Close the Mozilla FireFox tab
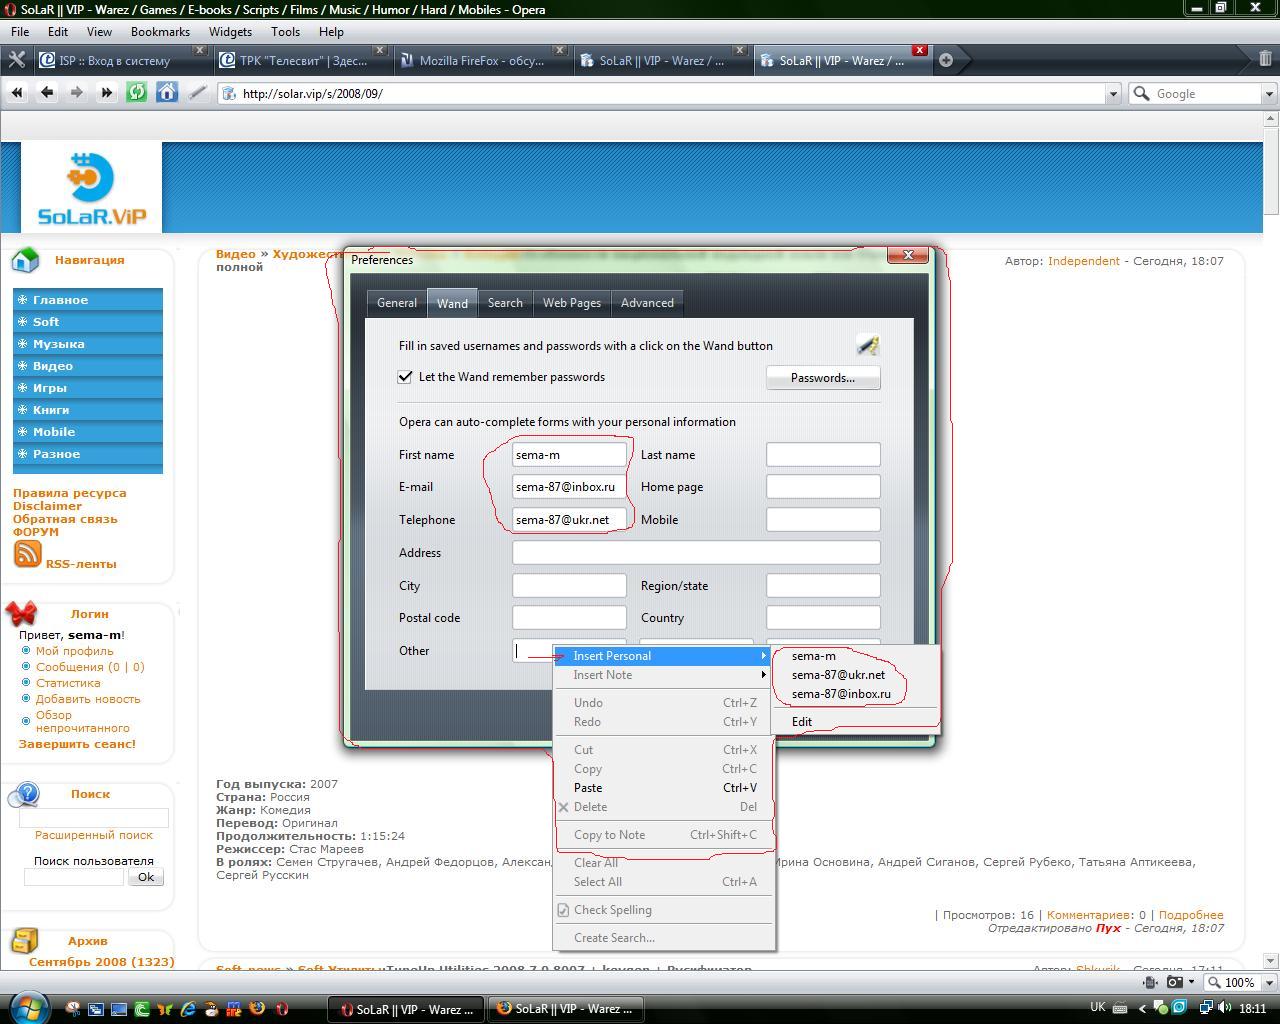 (559, 50)
